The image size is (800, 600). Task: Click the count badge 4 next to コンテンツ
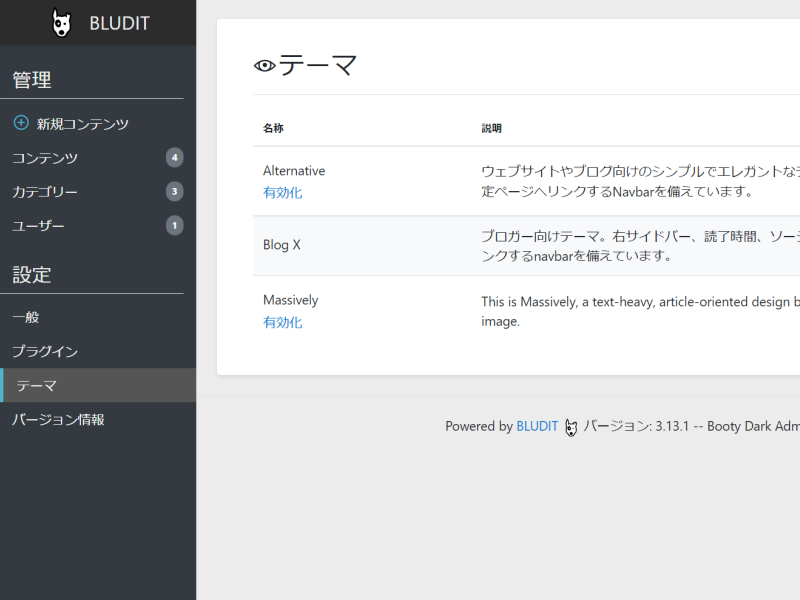click(174, 158)
